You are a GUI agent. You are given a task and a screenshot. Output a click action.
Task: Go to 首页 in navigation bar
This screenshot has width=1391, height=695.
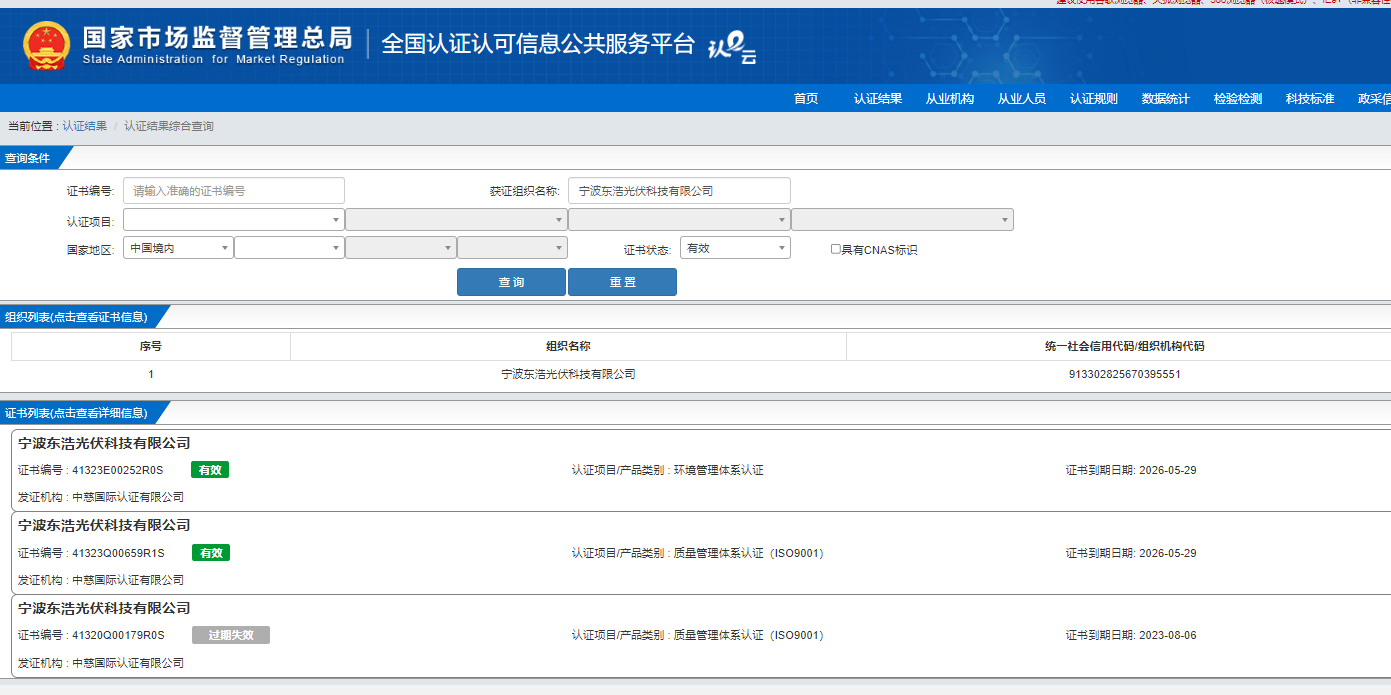806,98
